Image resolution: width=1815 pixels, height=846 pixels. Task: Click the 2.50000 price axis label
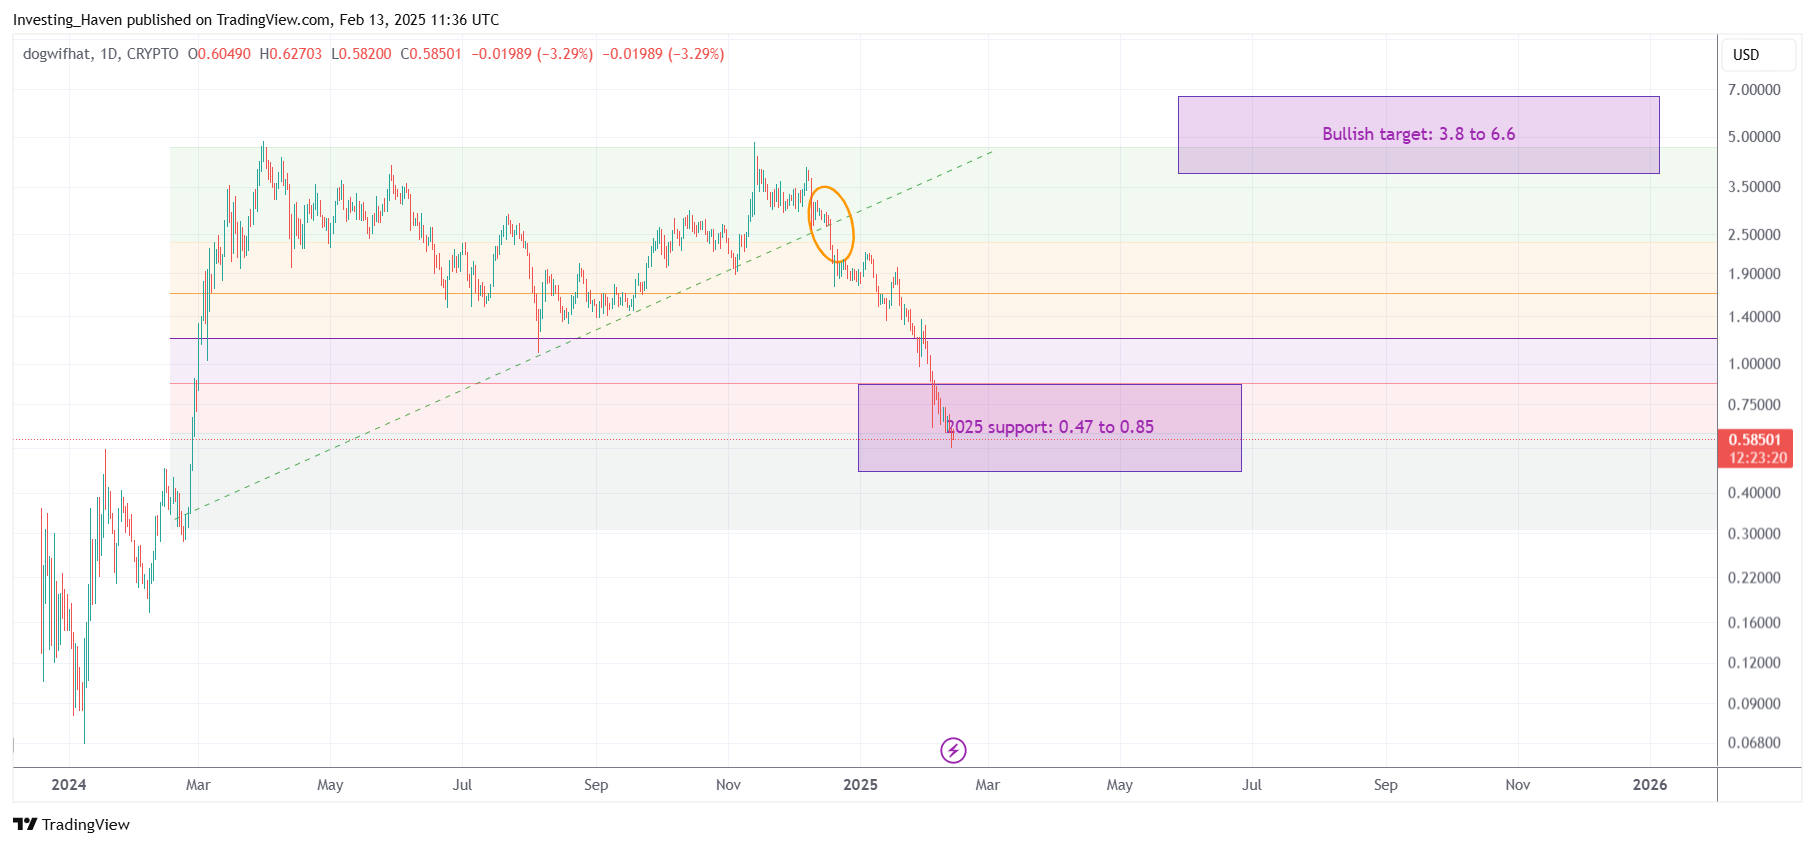pyautogui.click(x=1754, y=235)
